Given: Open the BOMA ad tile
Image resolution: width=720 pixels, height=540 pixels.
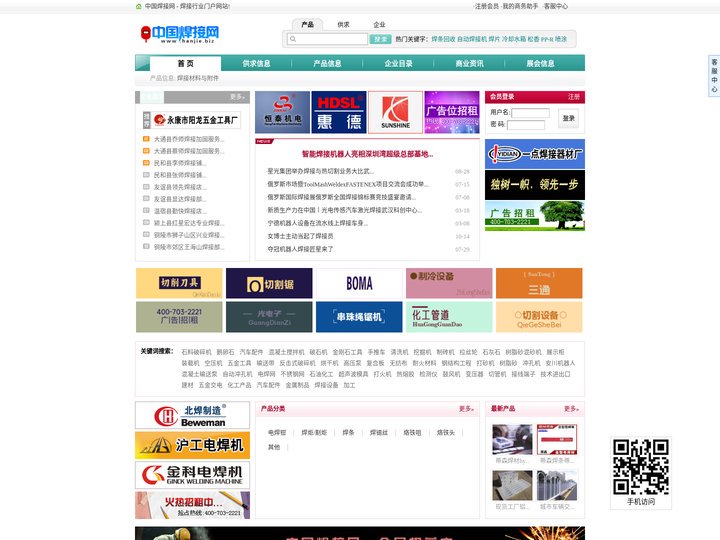Looking at the screenshot, I should 359,283.
